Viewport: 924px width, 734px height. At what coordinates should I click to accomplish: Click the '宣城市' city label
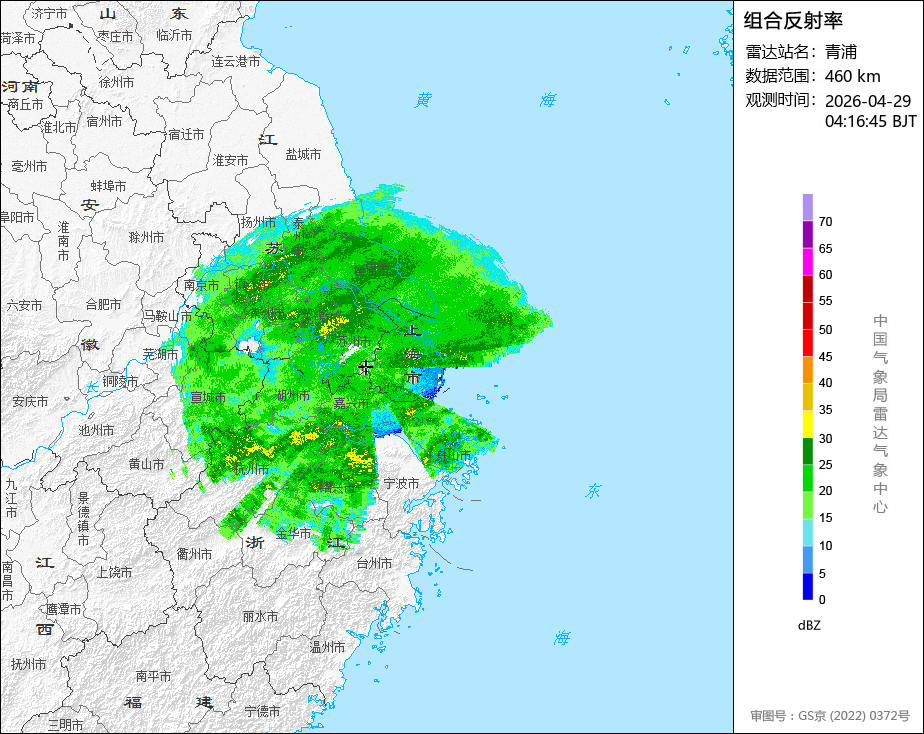[207, 397]
